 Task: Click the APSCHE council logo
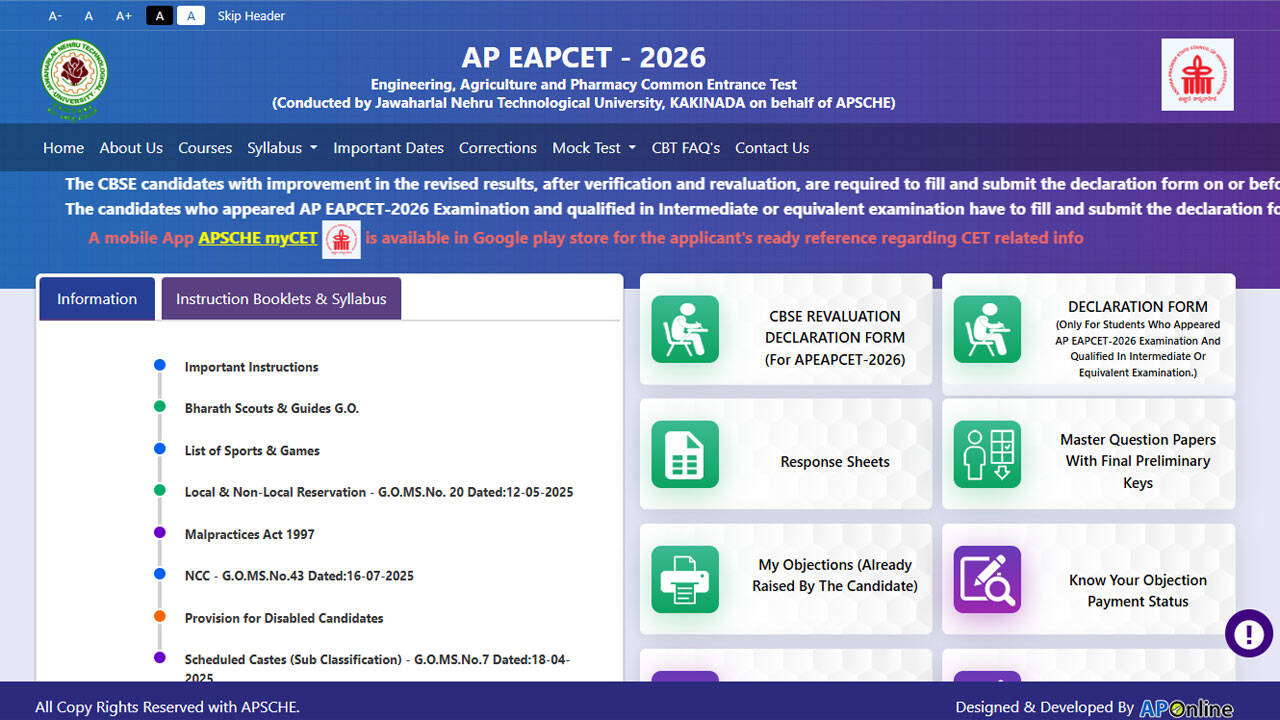click(1197, 75)
